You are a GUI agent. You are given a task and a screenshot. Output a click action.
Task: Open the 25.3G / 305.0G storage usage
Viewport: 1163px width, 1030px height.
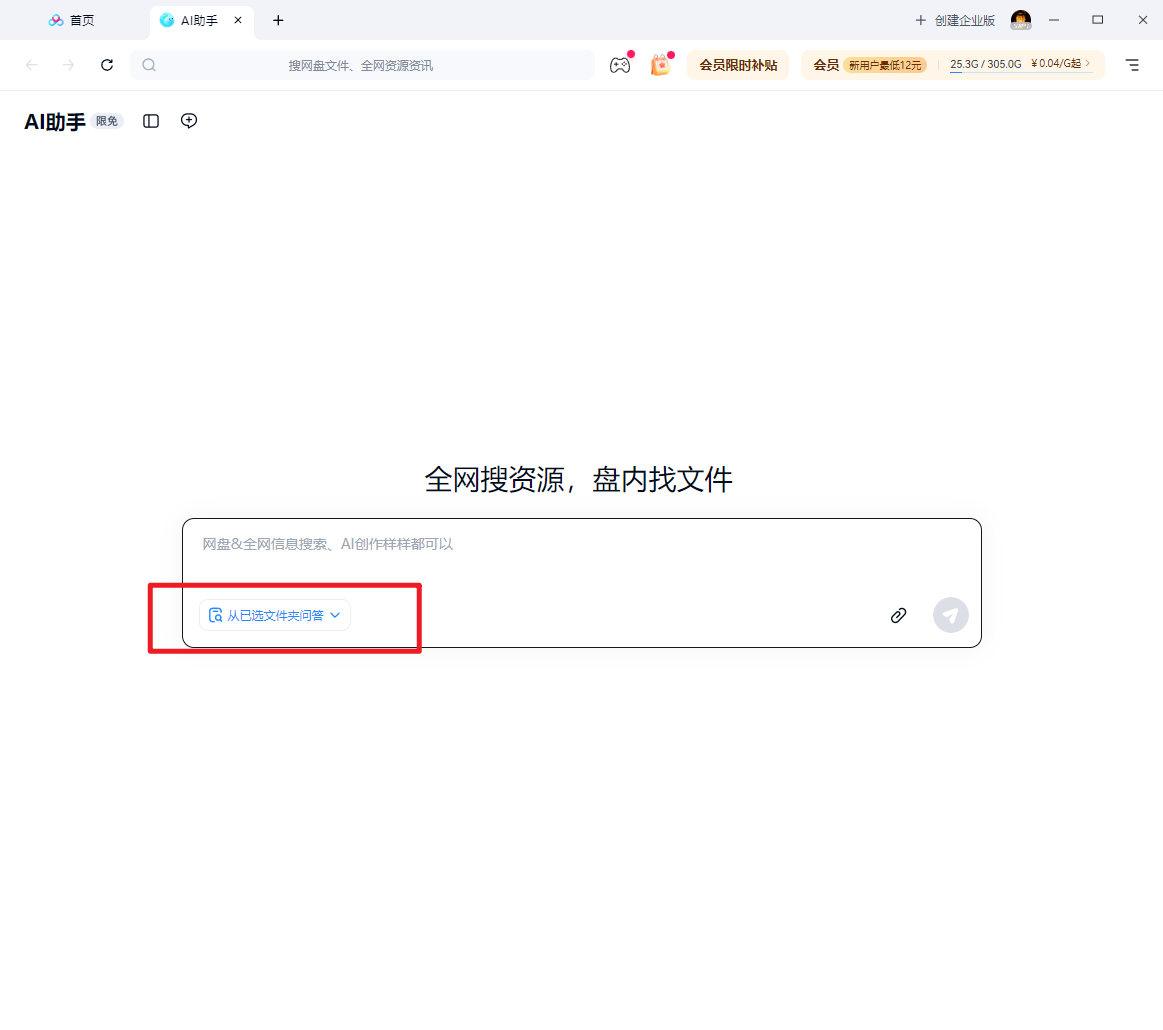click(x=986, y=64)
